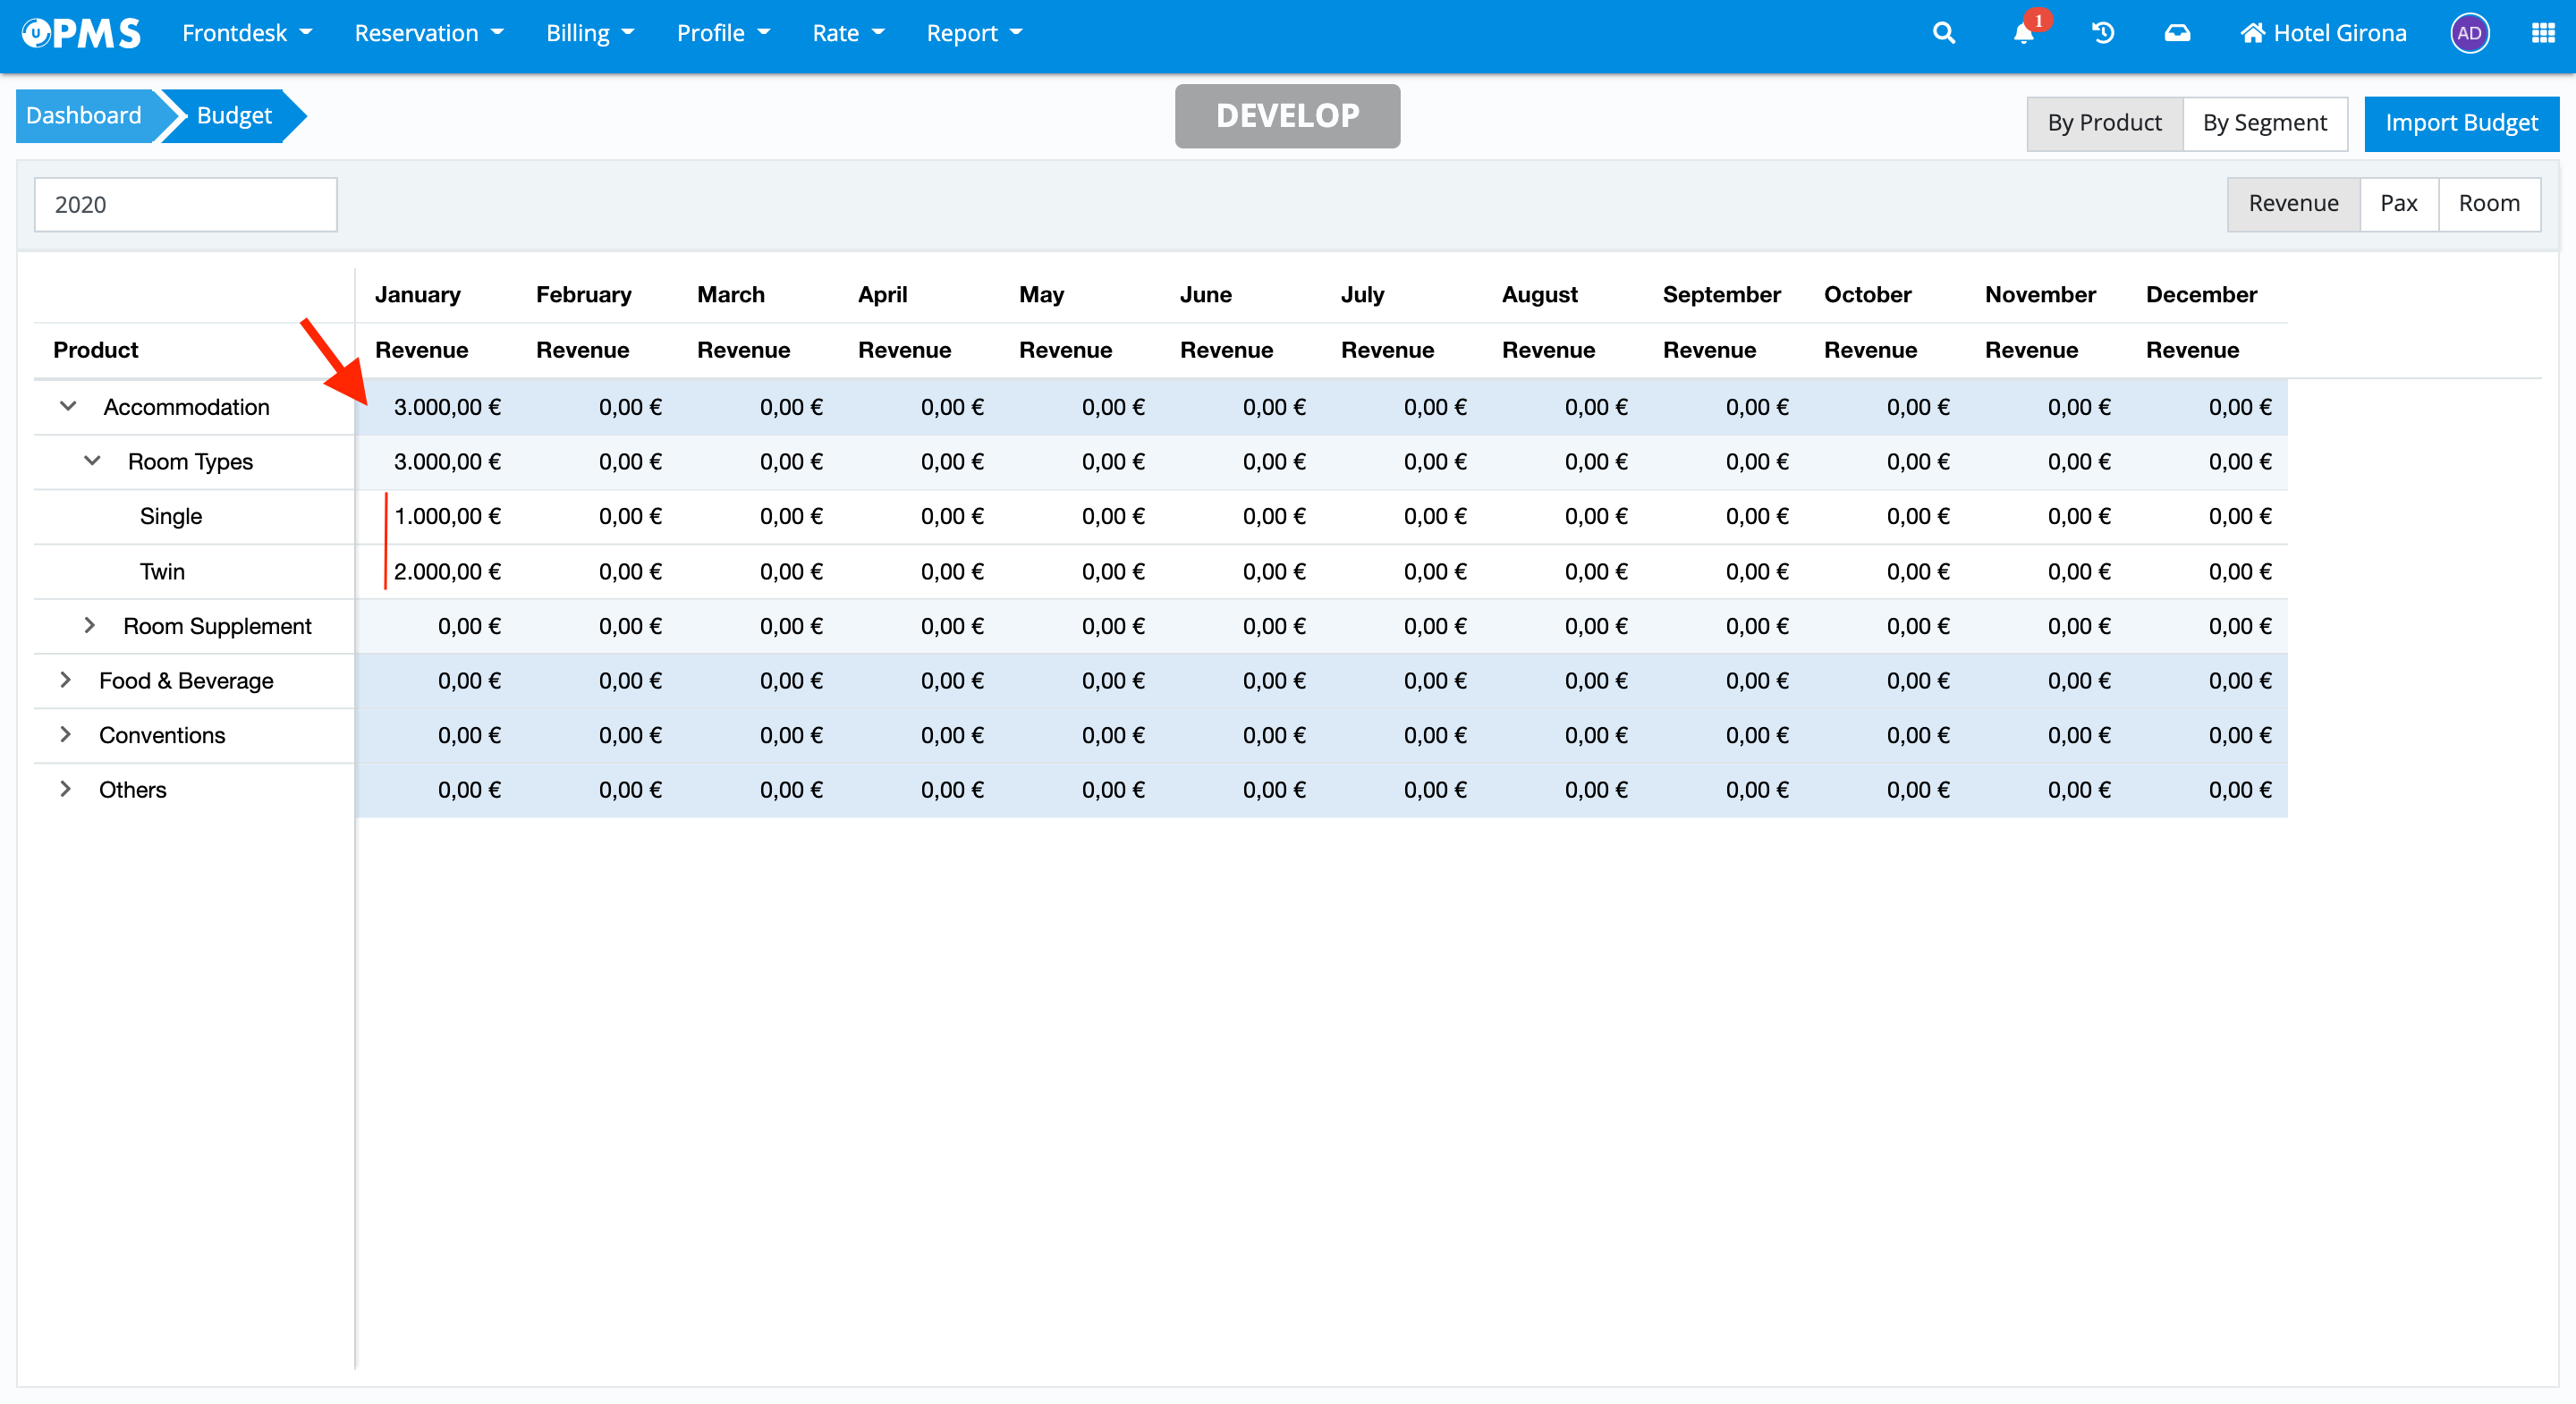
Task: Toggle the Pax data view
Action: (x=2398, y=204)
